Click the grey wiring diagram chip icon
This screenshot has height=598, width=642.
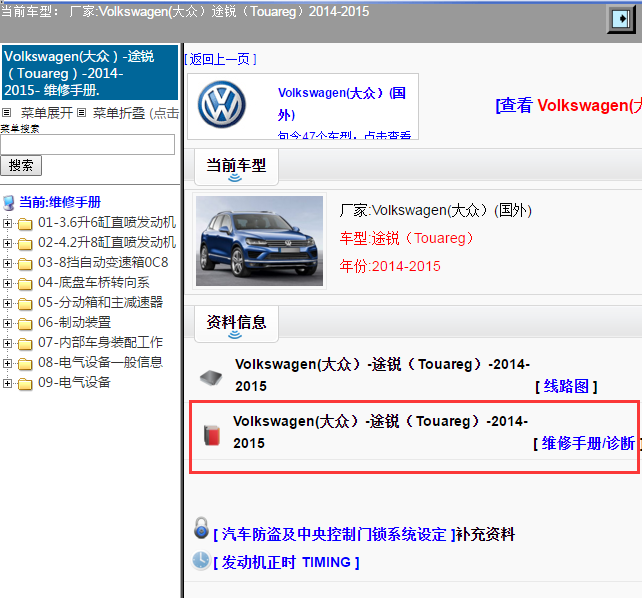[211, 377]
